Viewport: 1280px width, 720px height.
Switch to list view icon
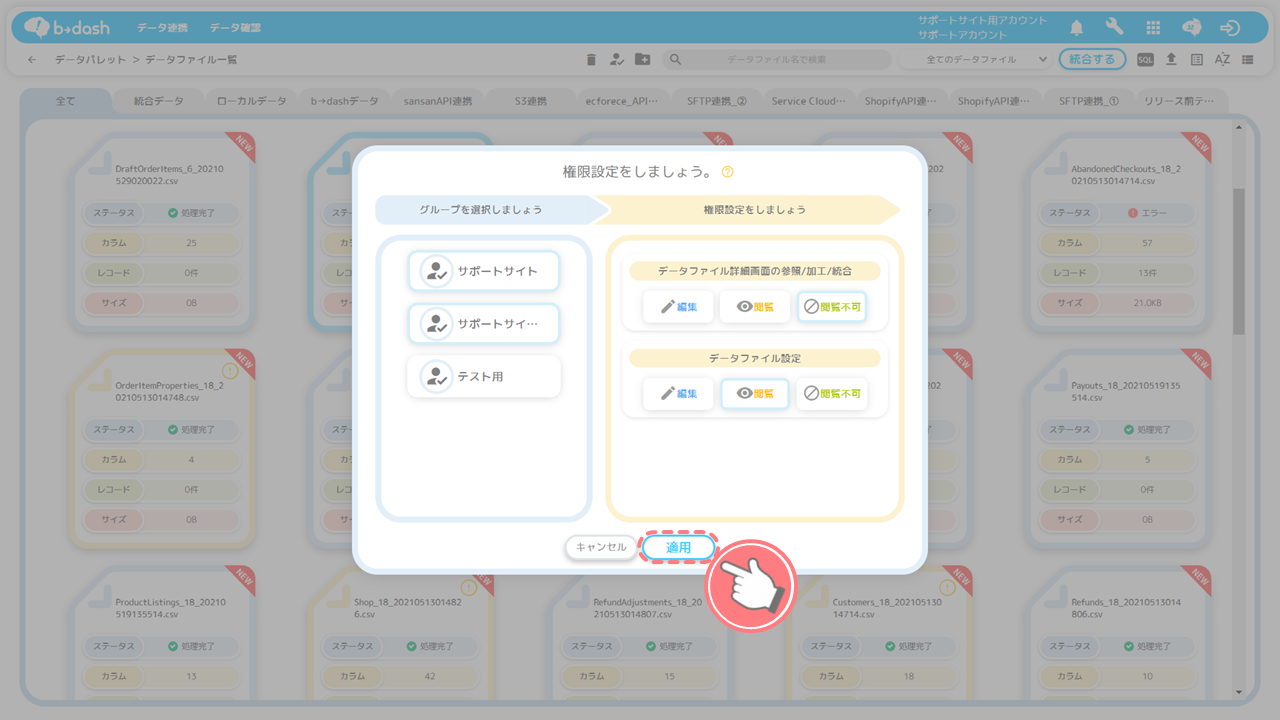tap(1248, 60)
